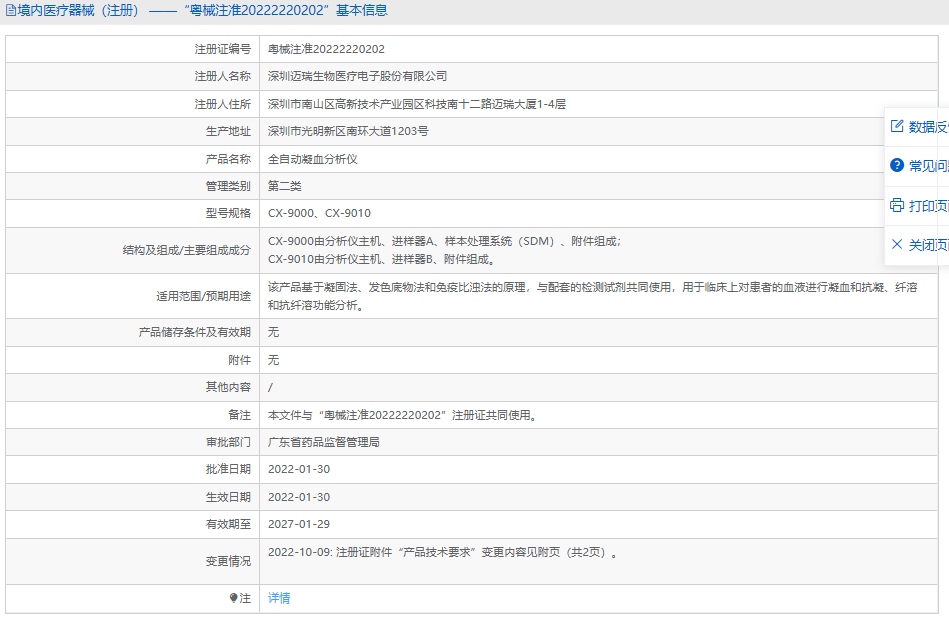Screen dimensions: 949x619
Task: Open the 常见问题 side link
Action: [928, 166]
